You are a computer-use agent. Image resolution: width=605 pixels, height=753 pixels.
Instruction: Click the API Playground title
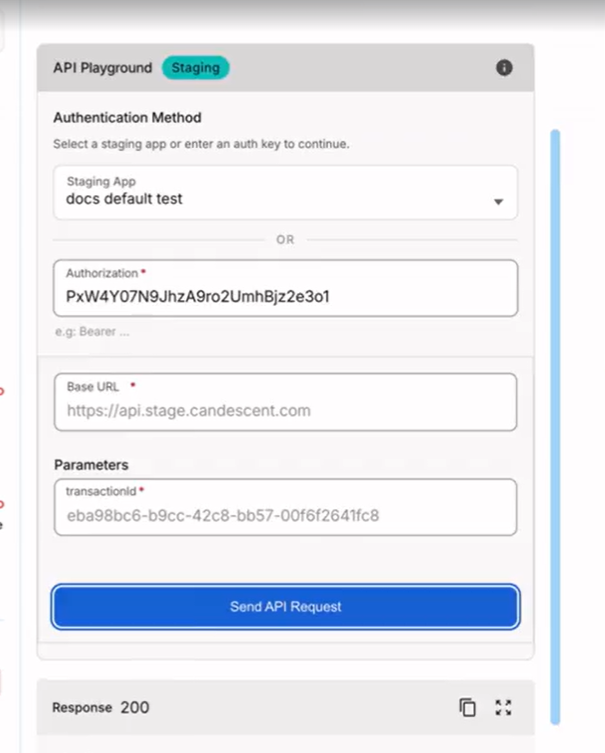click(102, 68)
